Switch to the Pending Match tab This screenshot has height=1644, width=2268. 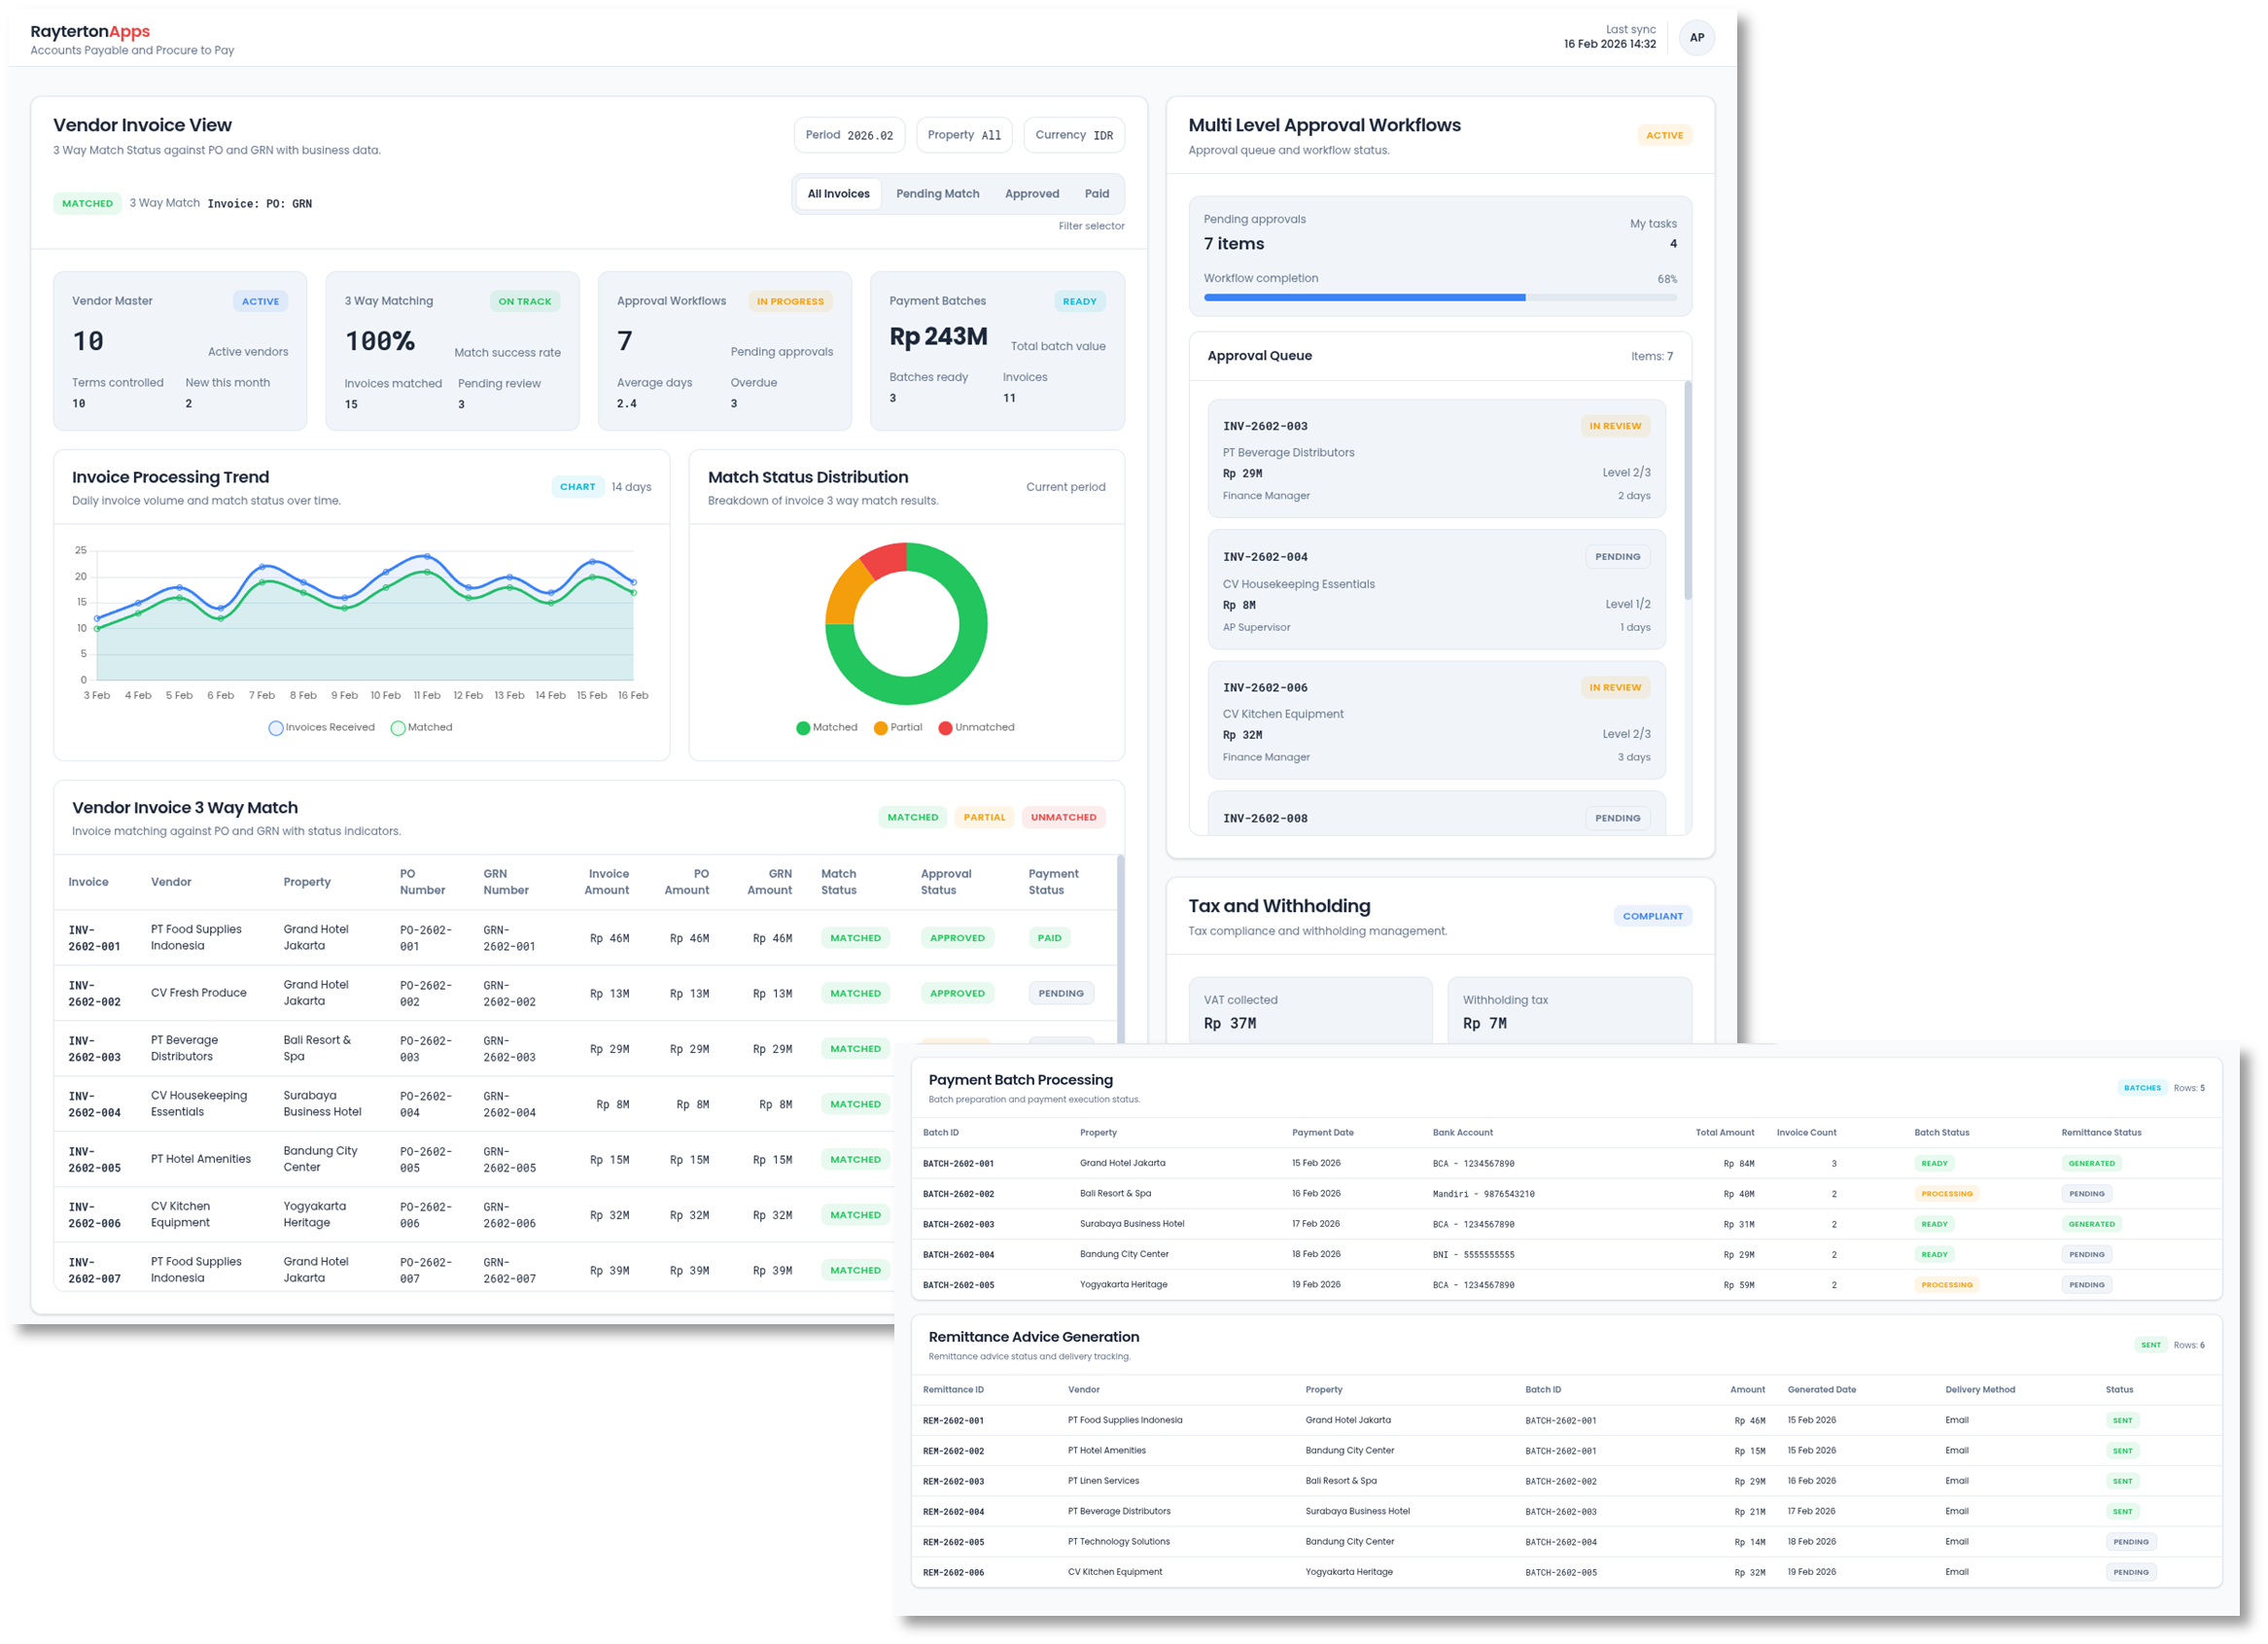click(937, 194)
